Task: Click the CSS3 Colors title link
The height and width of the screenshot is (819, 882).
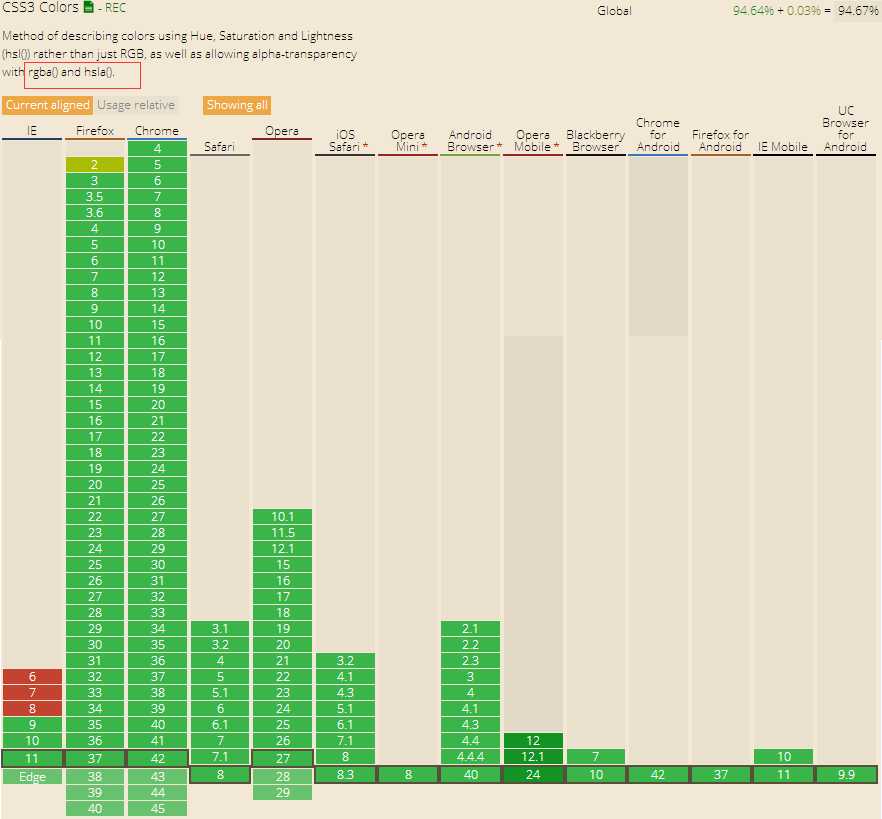Action: coord(40,7)
